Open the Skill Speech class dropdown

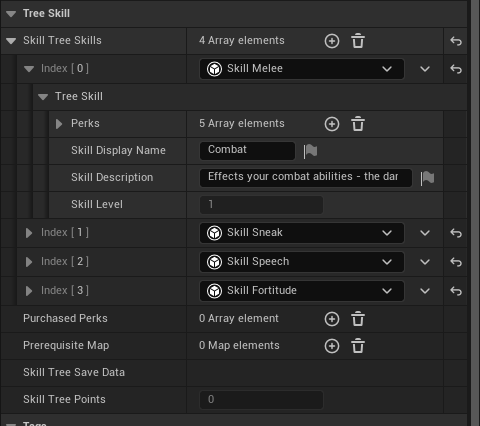click(302, 262)
